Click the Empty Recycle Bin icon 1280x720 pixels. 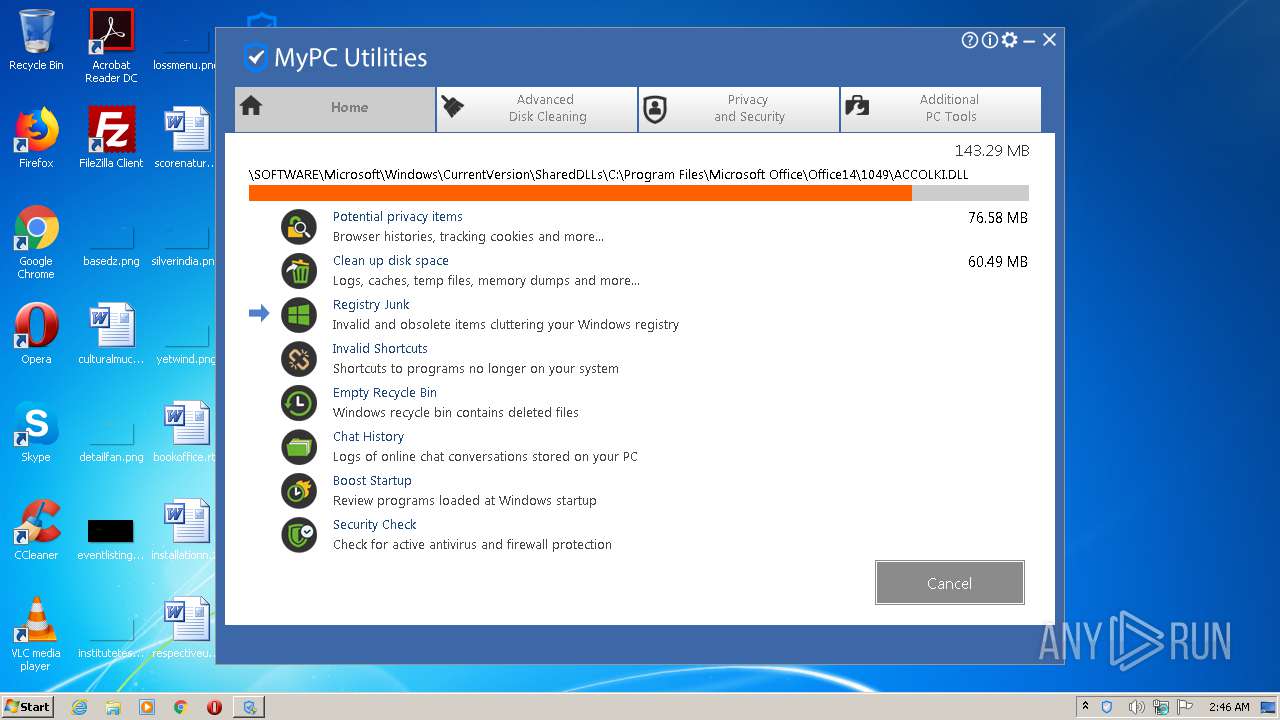click(x=299, y=403)
